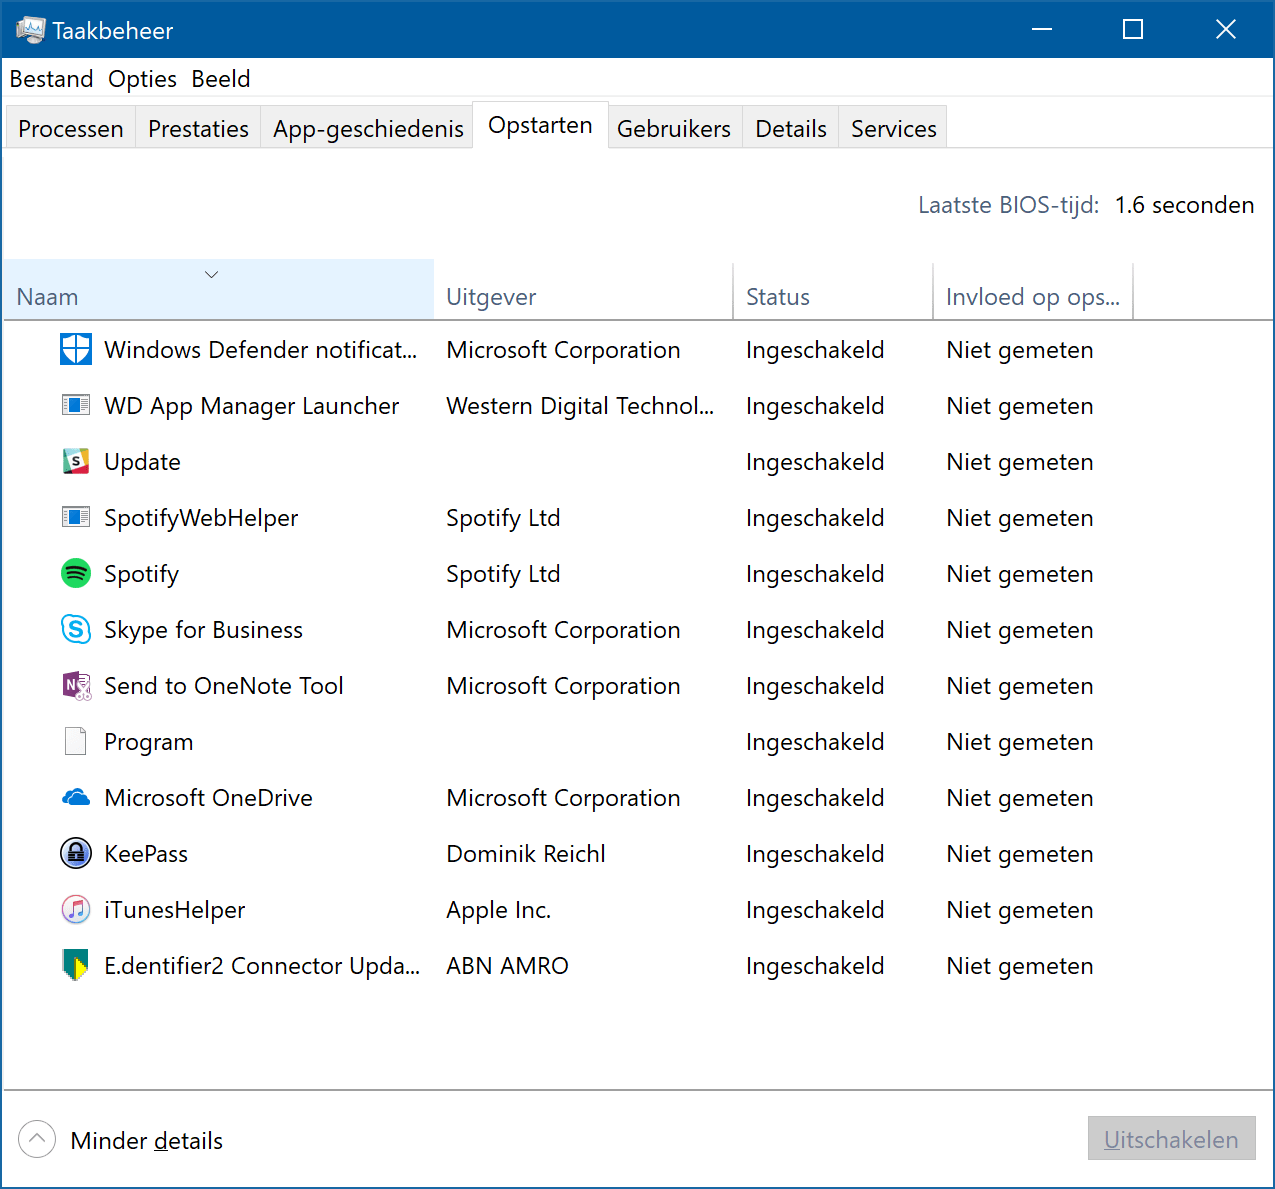
Task: Click Niet gemeten in the E.dentifier2 row
Action: tap(1020, 966)
